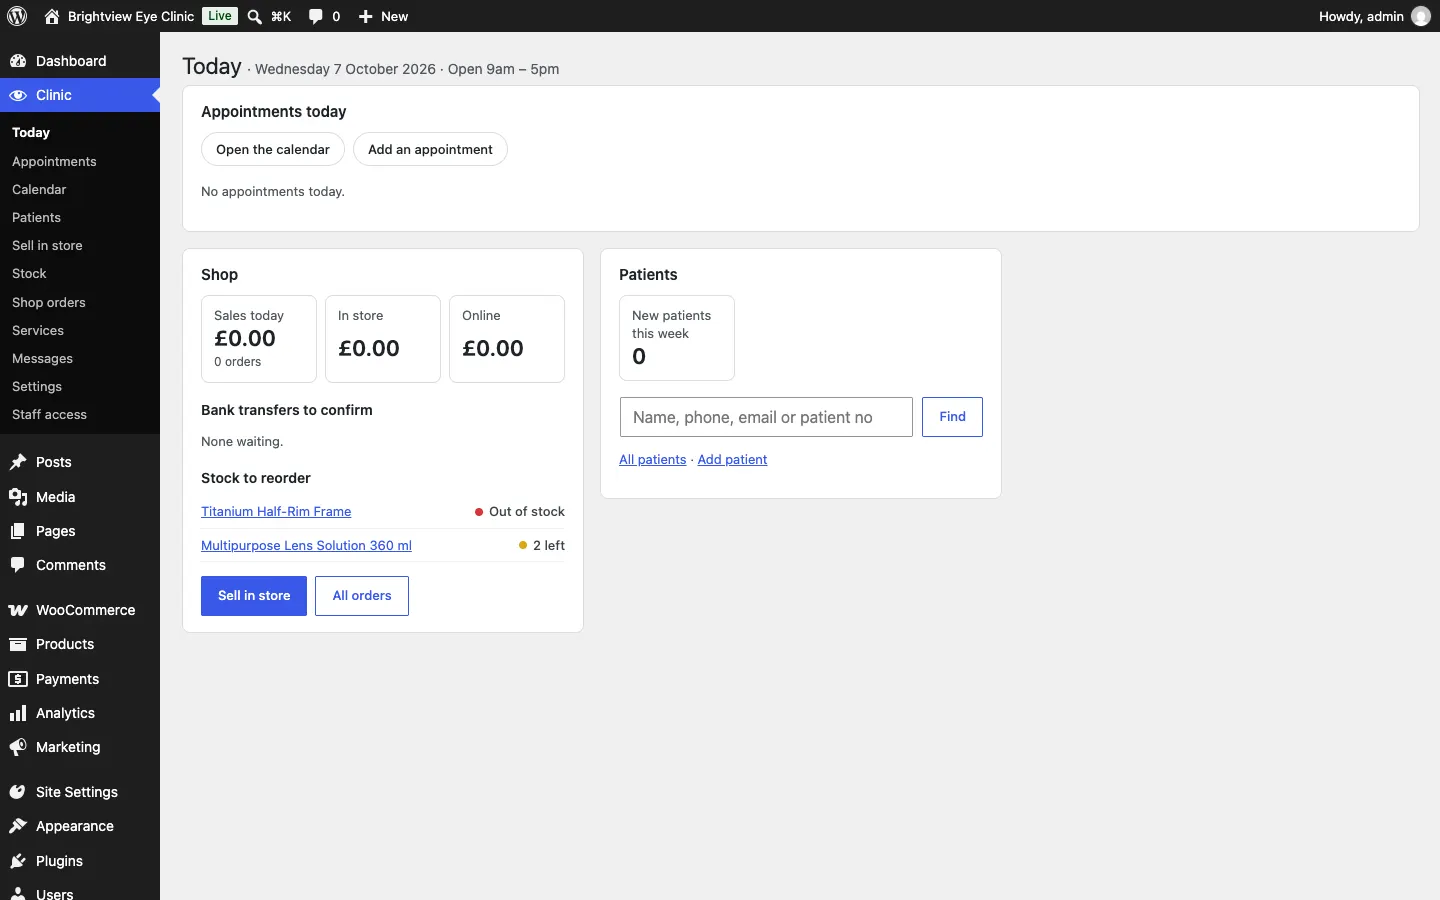The height and width of the screenshot is (900, 1440).
Task: Click the Site Settings icon
Action: [x=18, y=792]
